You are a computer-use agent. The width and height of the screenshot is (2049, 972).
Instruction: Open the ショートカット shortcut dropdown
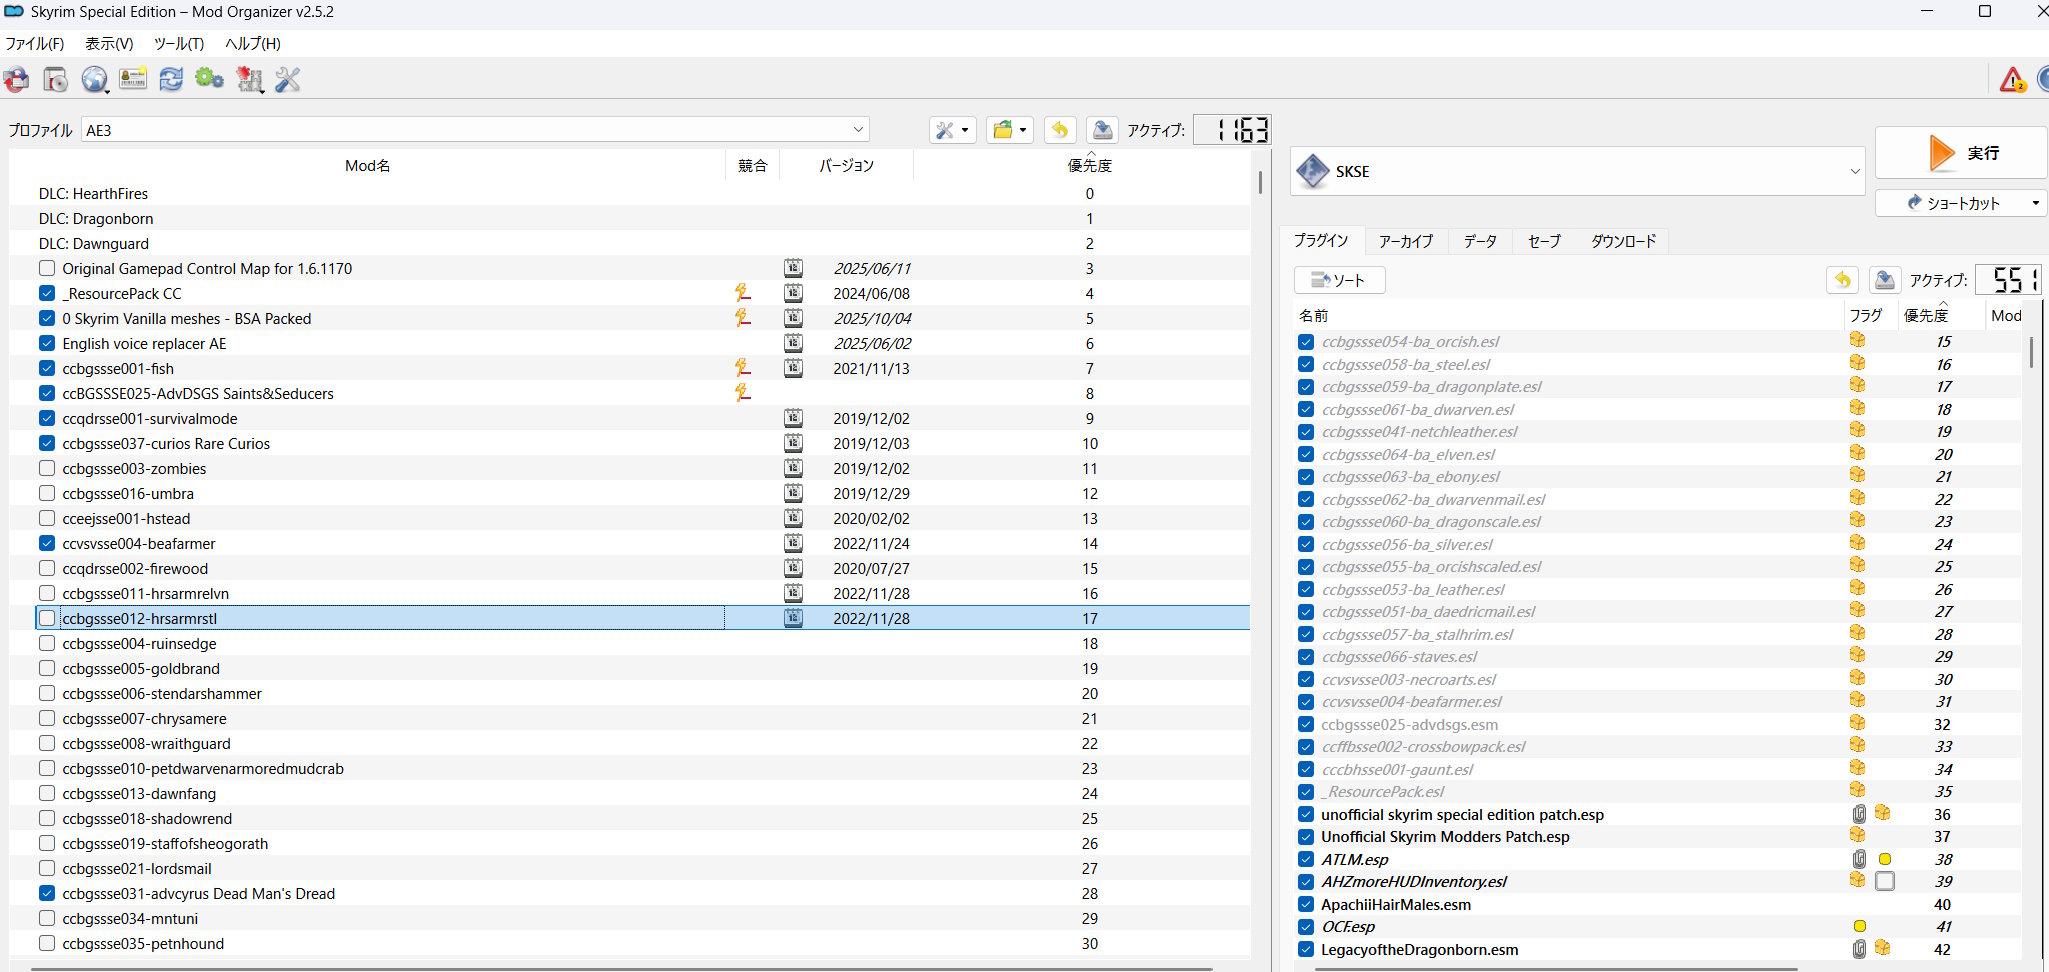[1961, 203]
